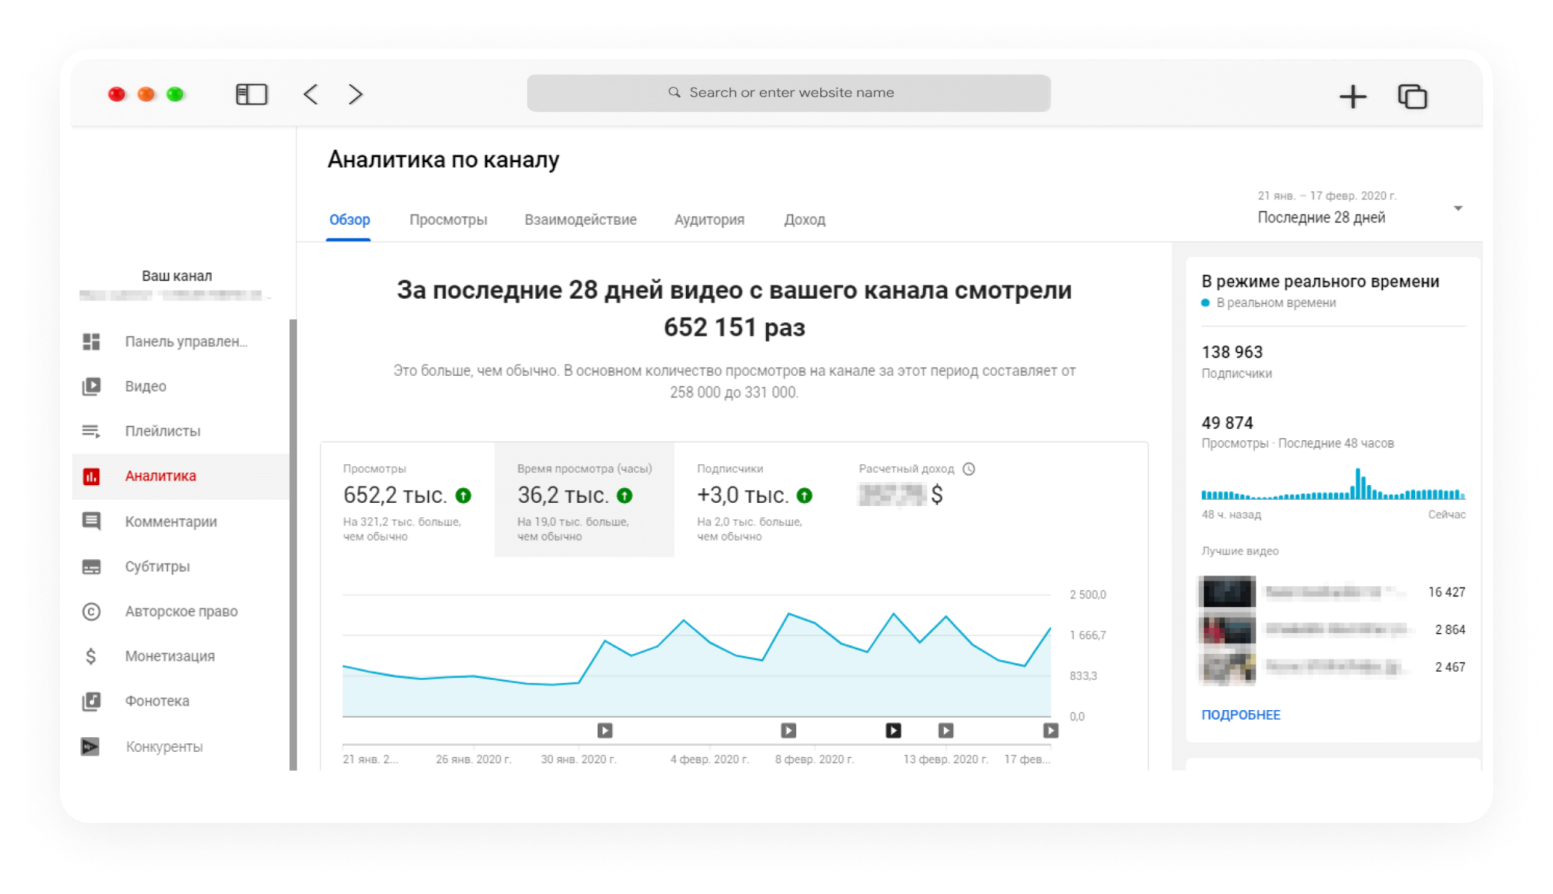The height and width of the screenshot is (894, 1553).
Task: Click the sidebar vertical scrollbar
Action: (x=293, y=545)
